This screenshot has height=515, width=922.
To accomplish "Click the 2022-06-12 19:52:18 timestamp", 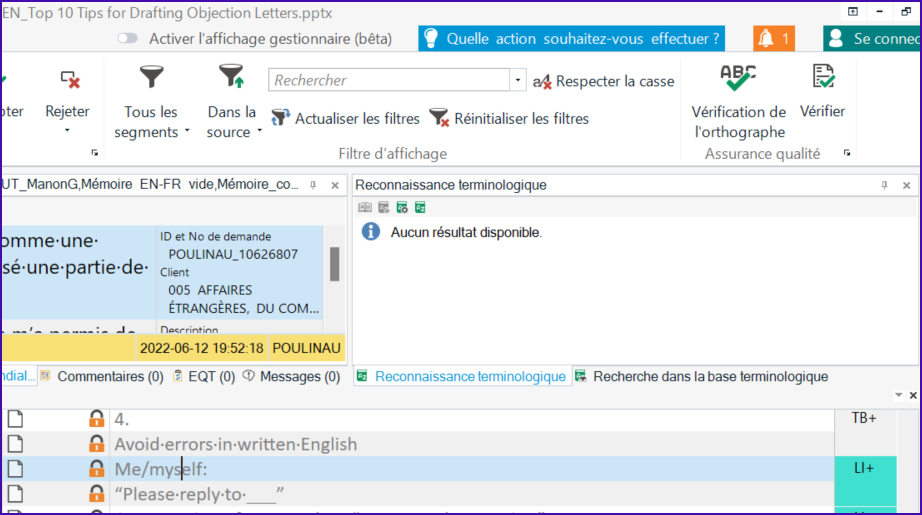I will tap(202, 348).
